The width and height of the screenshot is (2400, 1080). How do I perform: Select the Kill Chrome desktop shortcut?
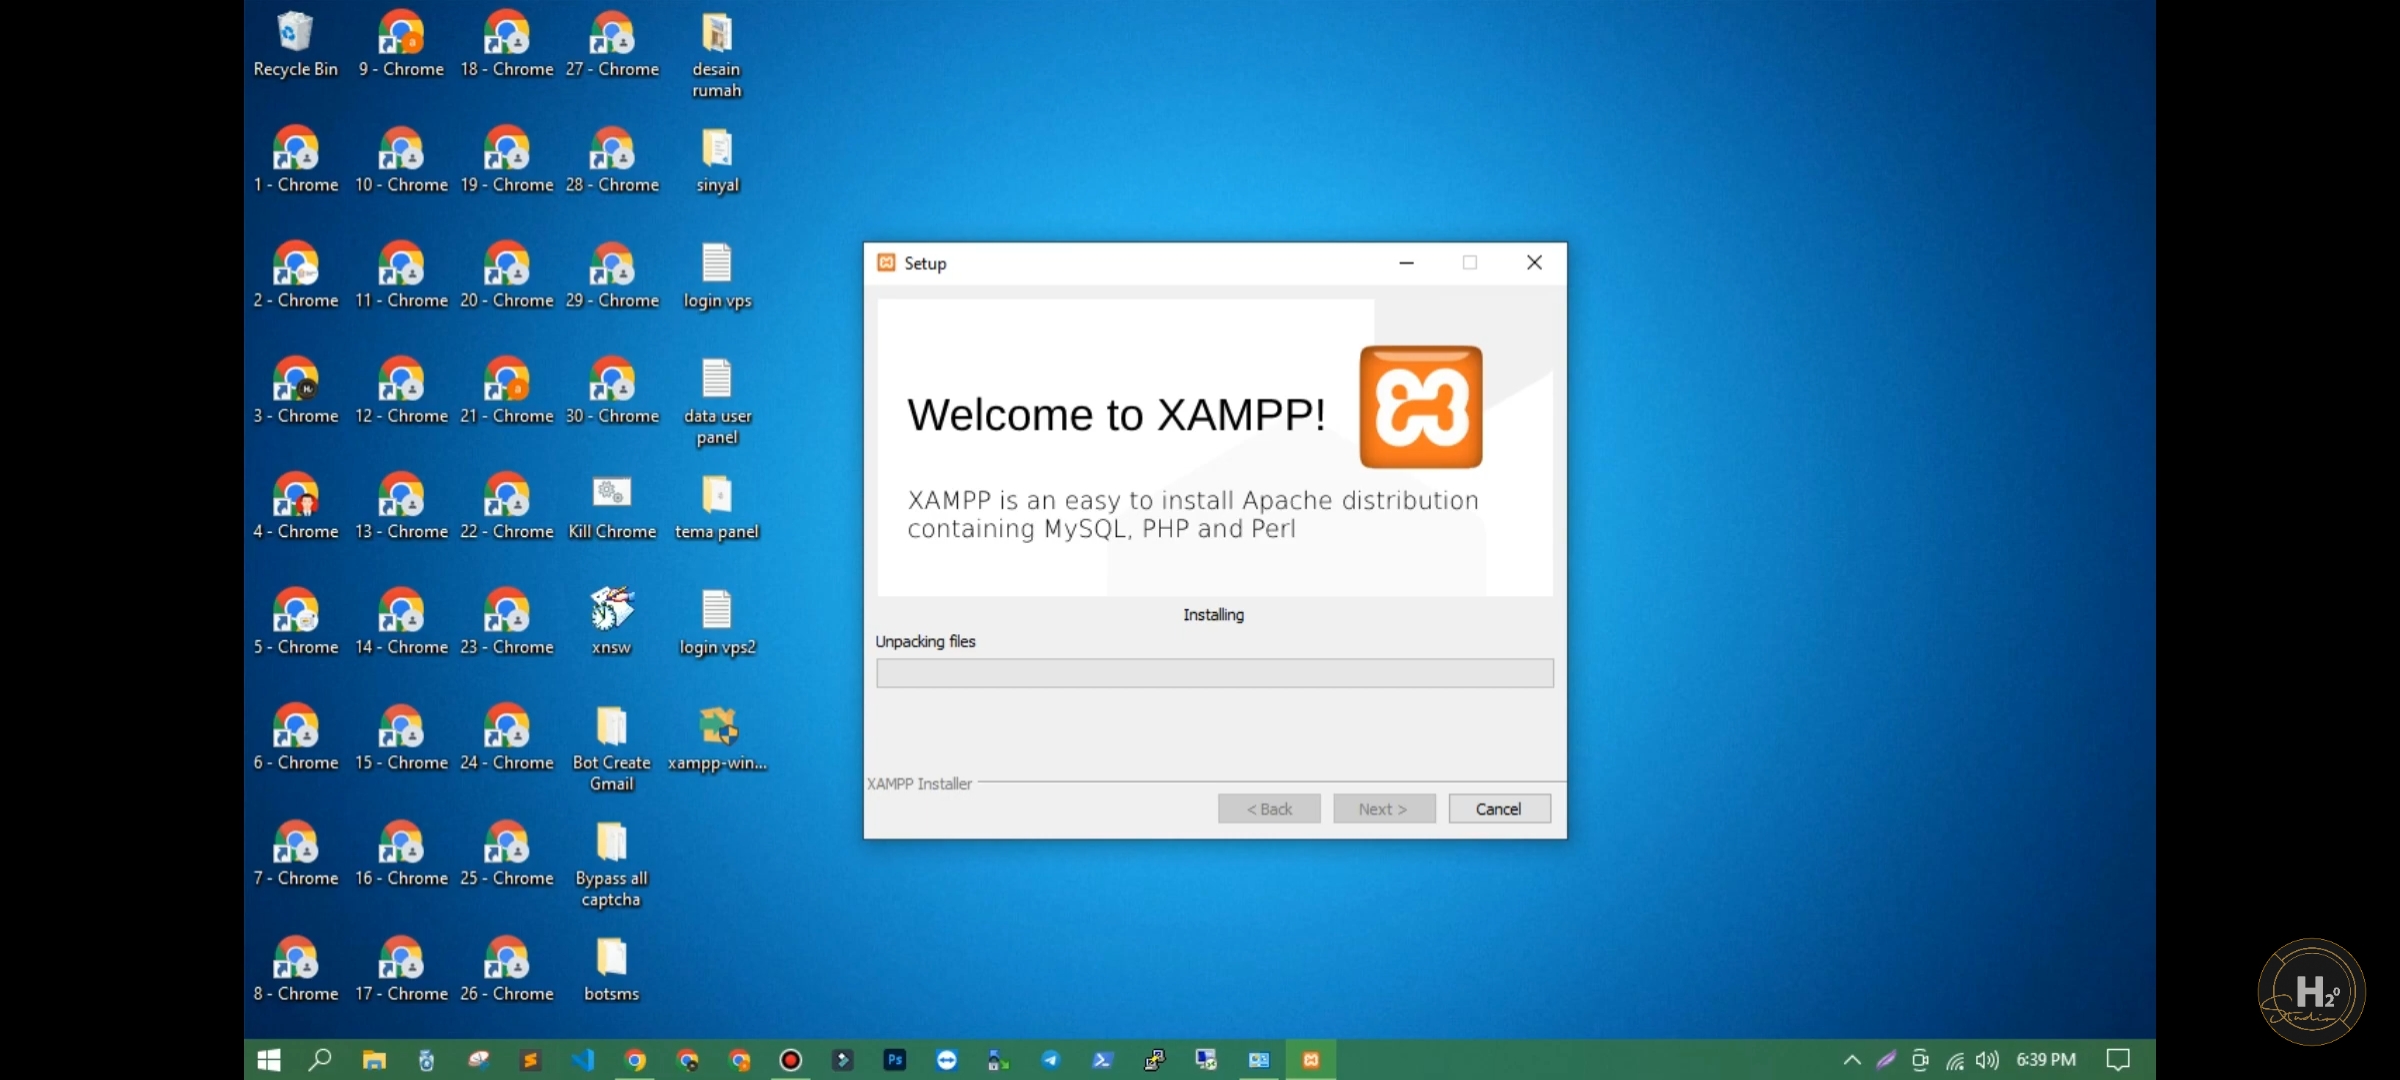(x=612, y=508)
